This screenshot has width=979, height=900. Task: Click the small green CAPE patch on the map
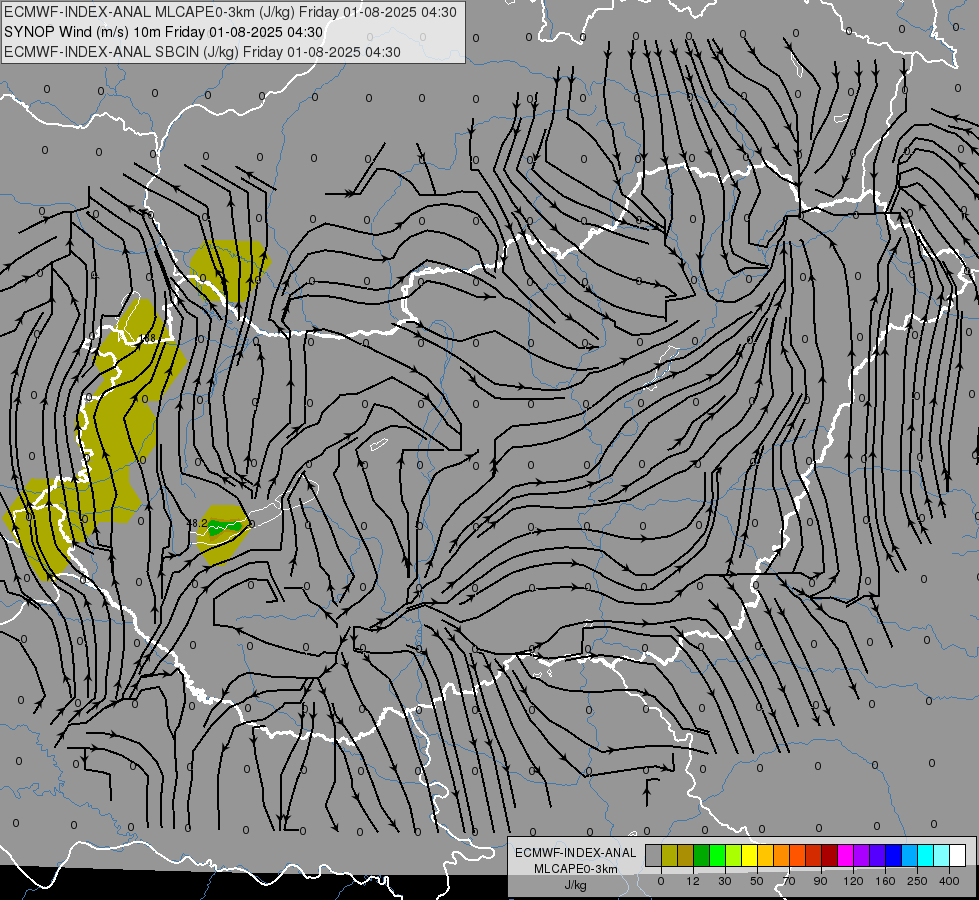pyautogui.click(x=225, y=527)
